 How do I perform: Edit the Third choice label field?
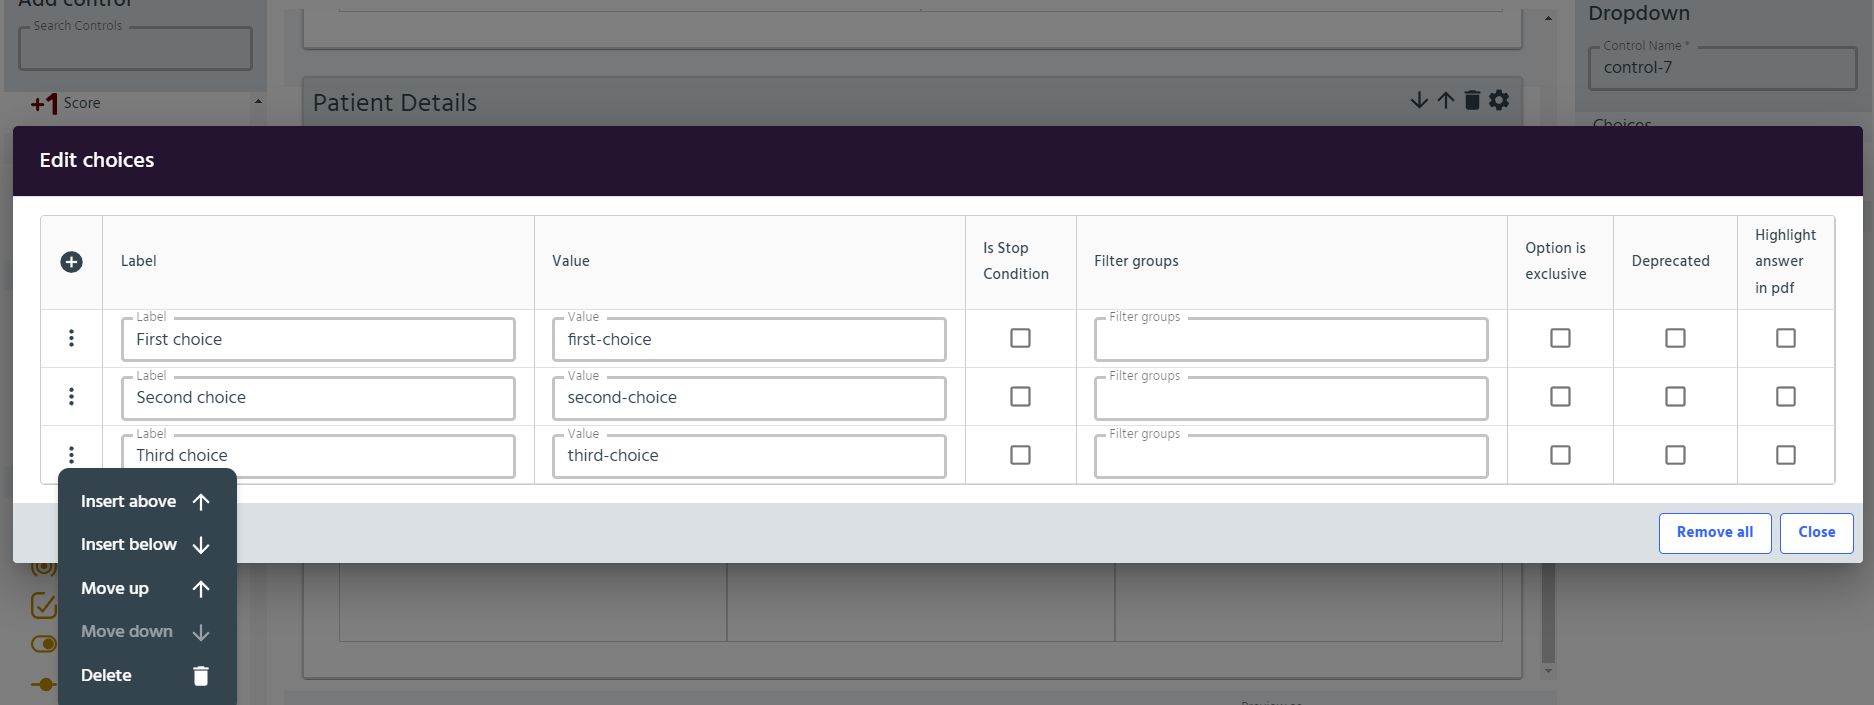tap(318, 456)
